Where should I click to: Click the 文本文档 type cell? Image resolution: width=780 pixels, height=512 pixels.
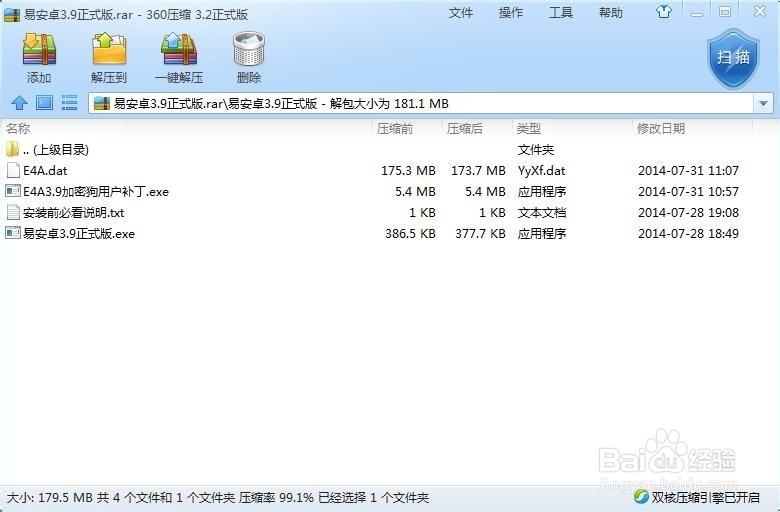(x=542, y=212)
